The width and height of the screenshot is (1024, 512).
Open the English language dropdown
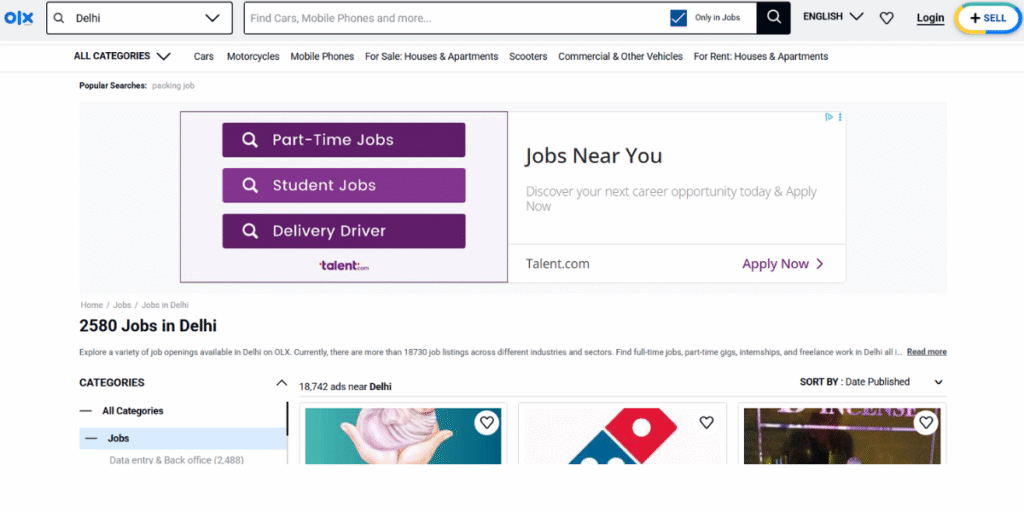833,17
